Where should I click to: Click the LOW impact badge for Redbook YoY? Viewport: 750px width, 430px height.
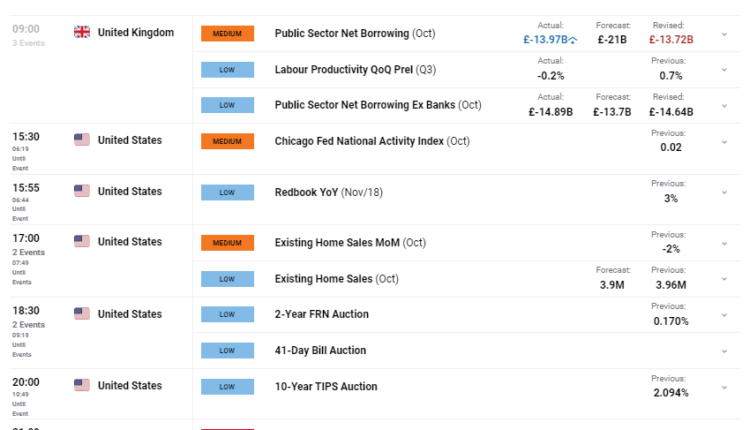pyautogui.click(x=228, y=191)
